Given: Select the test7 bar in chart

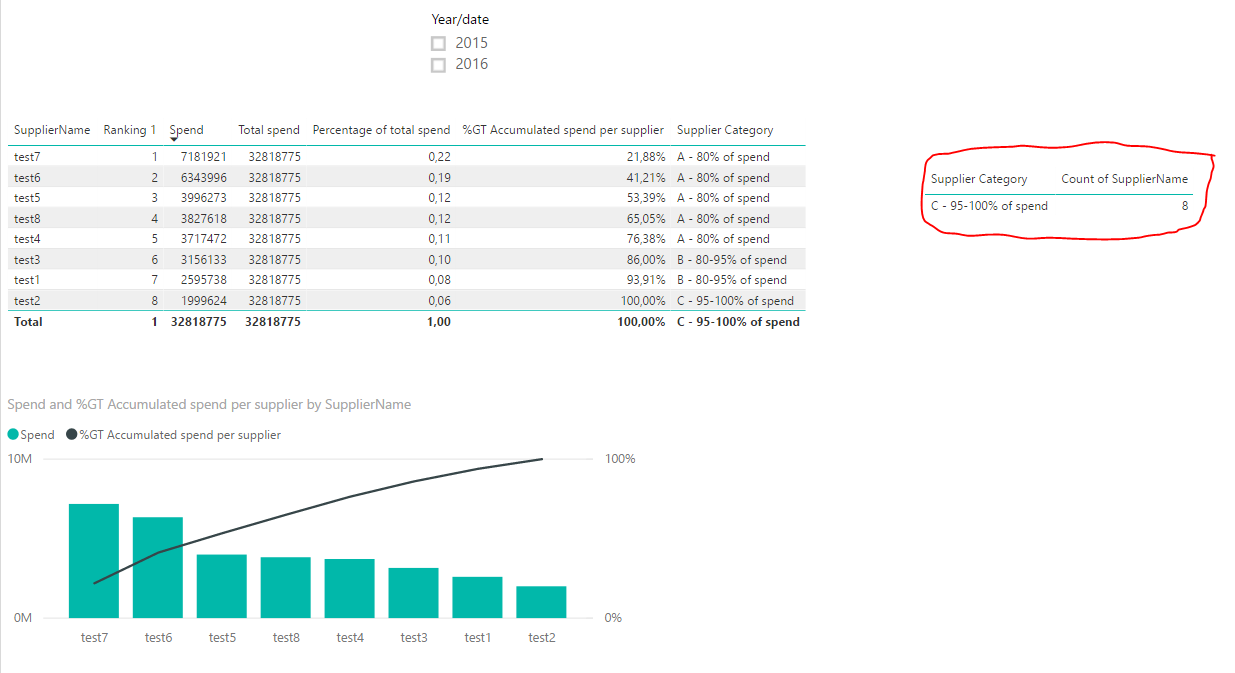Looking at the screenshot, I should click(x=94, y=561).
